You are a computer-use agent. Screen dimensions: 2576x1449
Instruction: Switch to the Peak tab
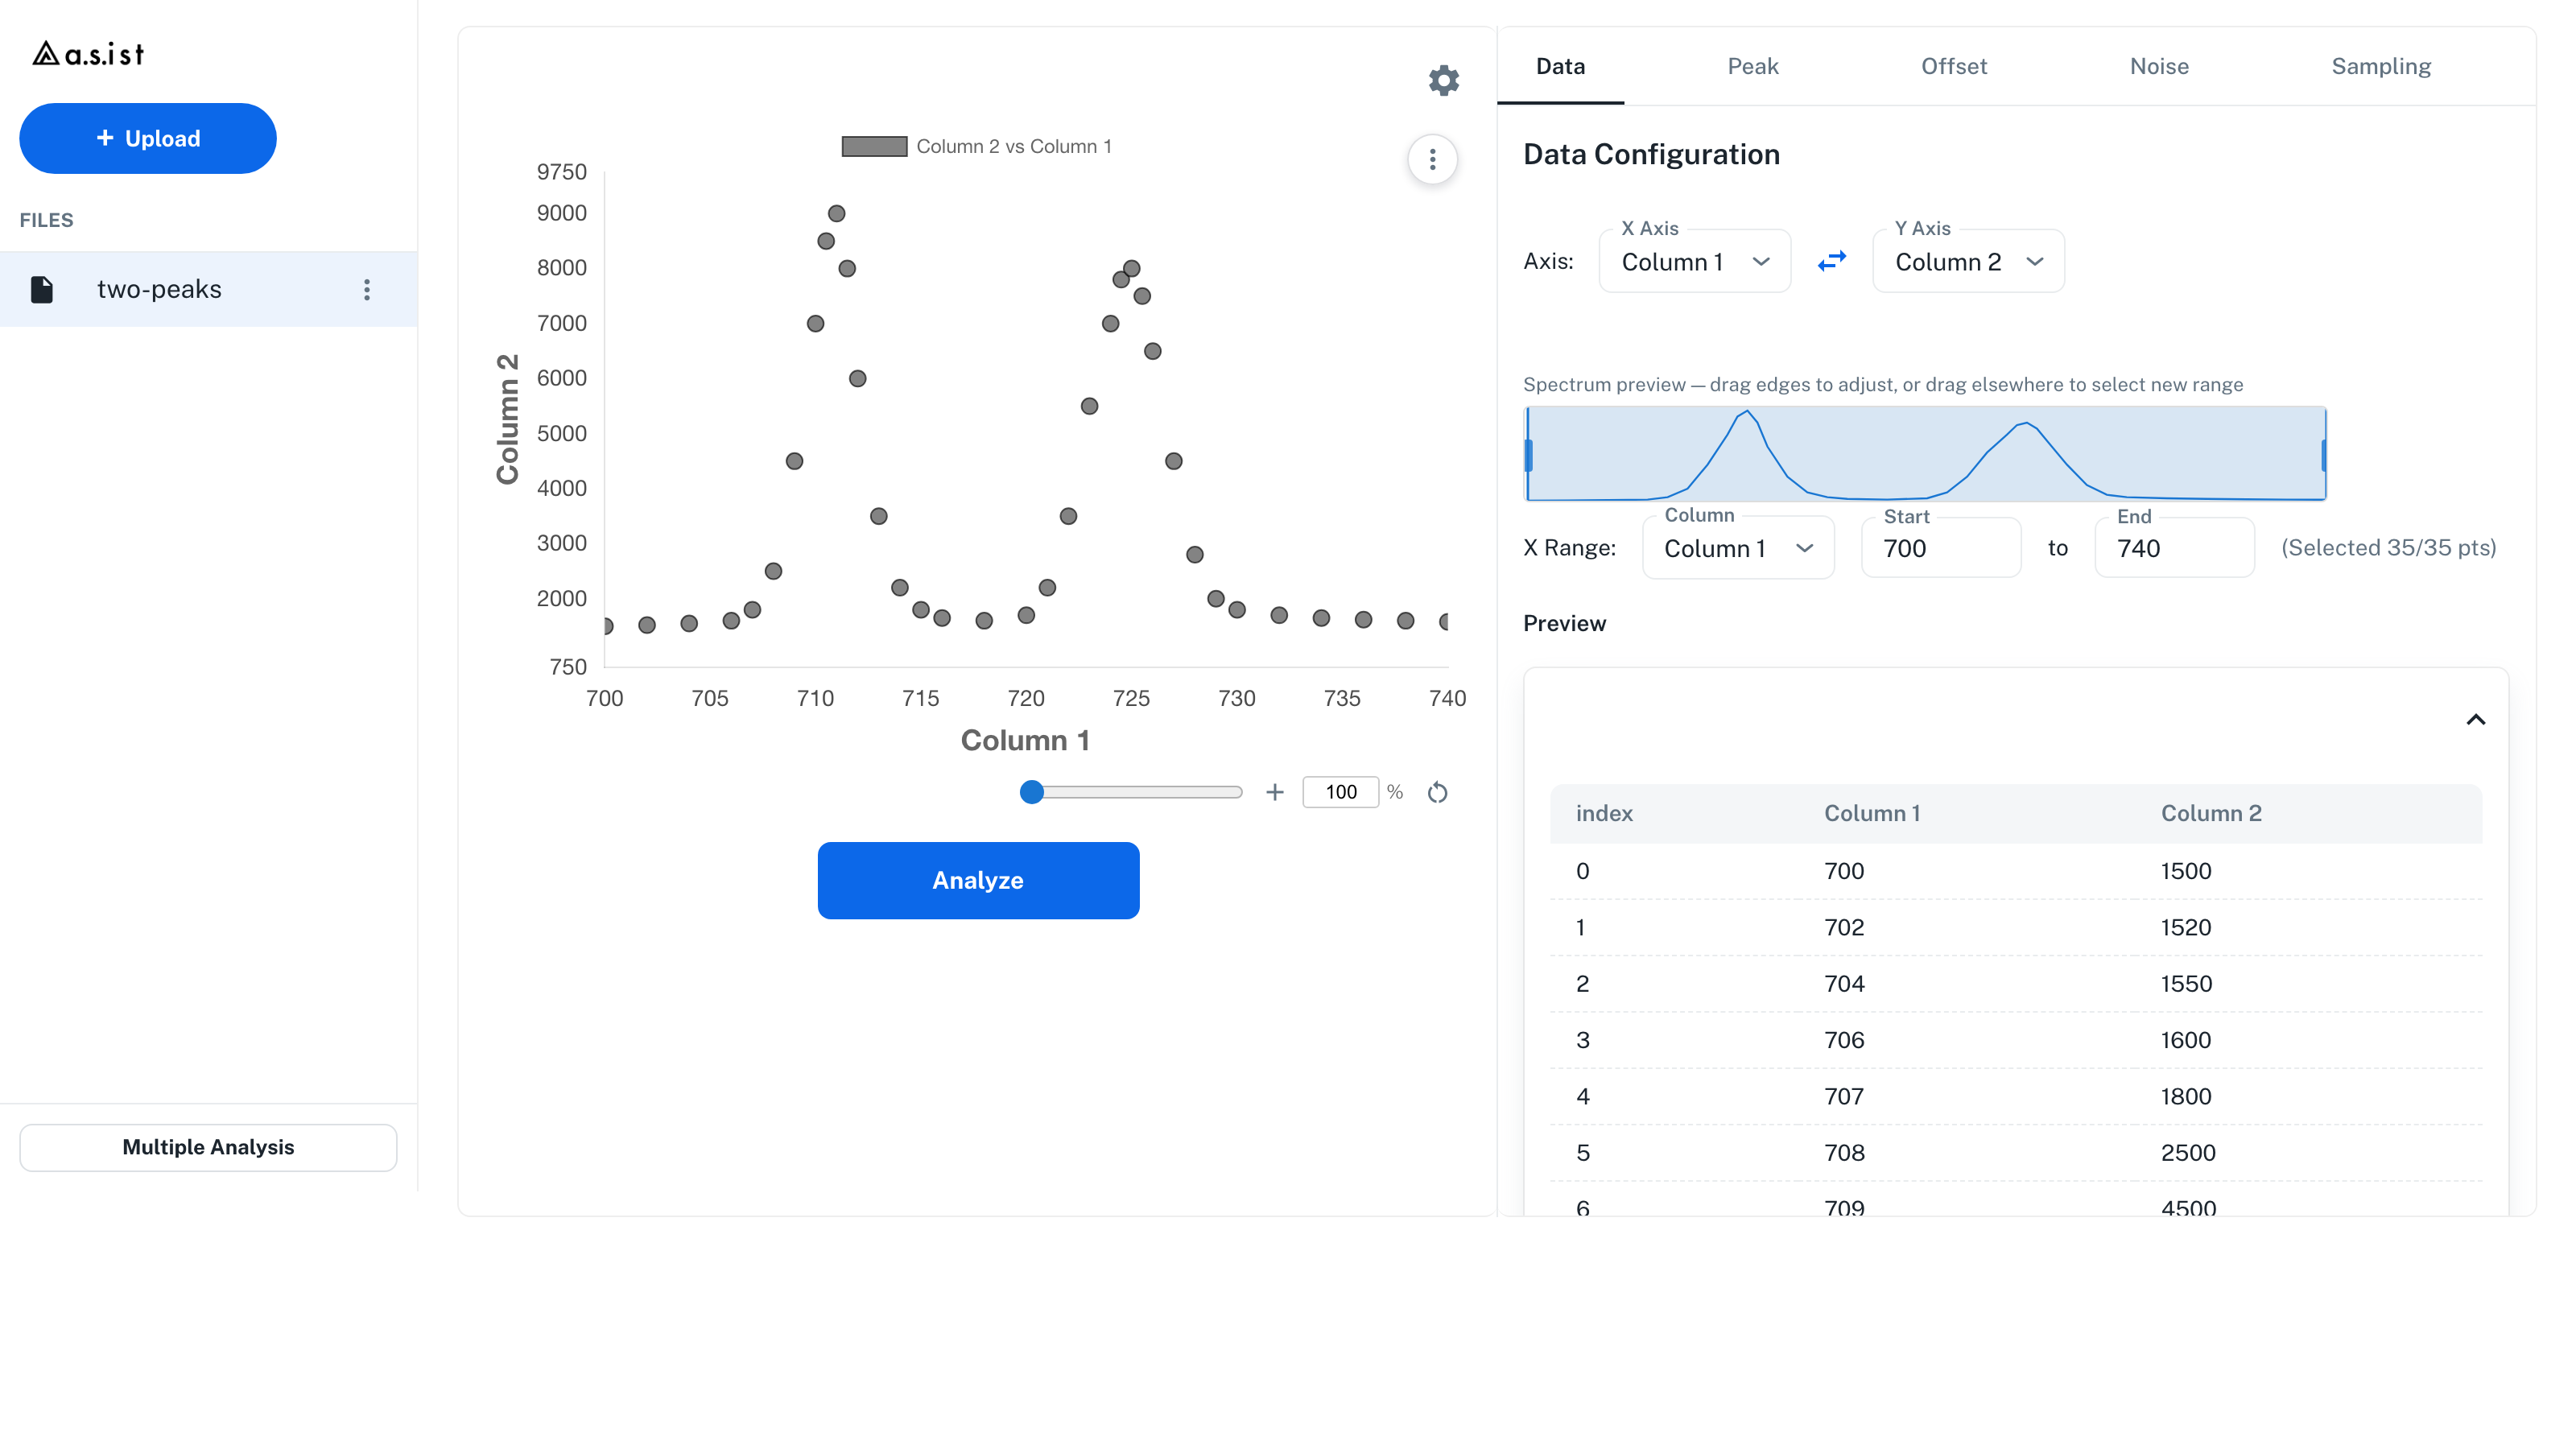pos(1752,66)
